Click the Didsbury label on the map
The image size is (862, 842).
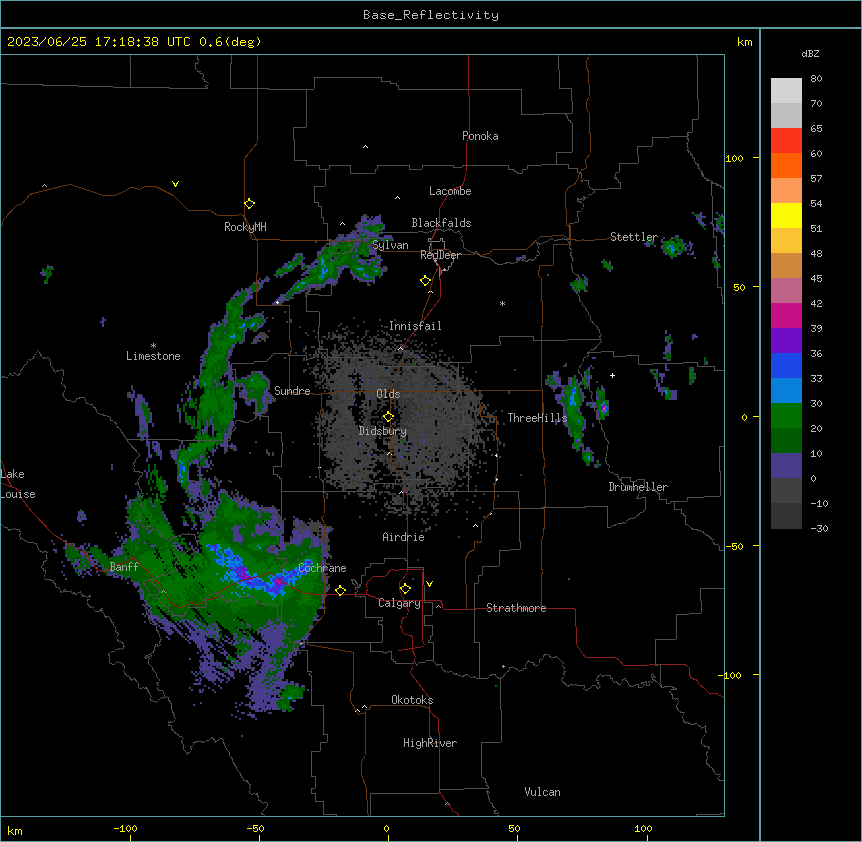click(x=383, y=431)
